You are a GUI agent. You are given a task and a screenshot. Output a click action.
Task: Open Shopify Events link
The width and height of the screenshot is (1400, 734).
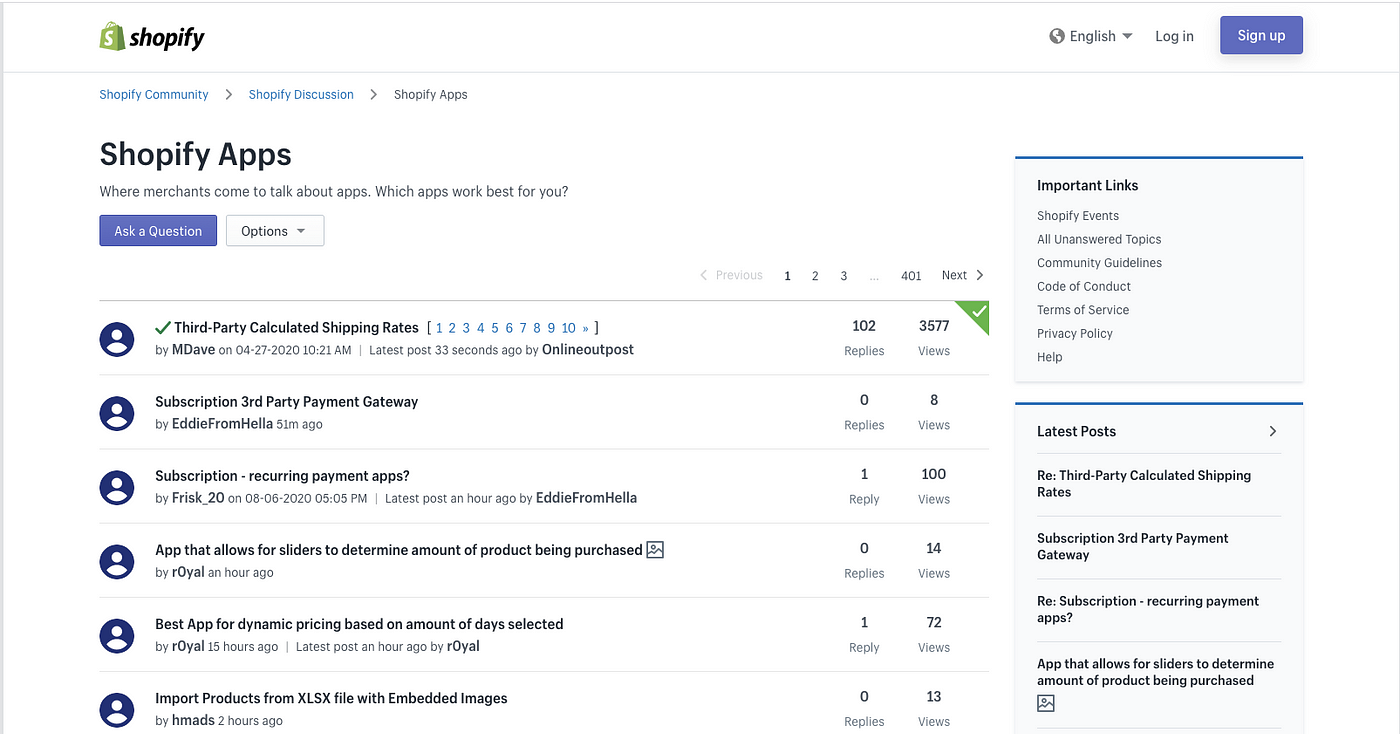point(1078,215)
